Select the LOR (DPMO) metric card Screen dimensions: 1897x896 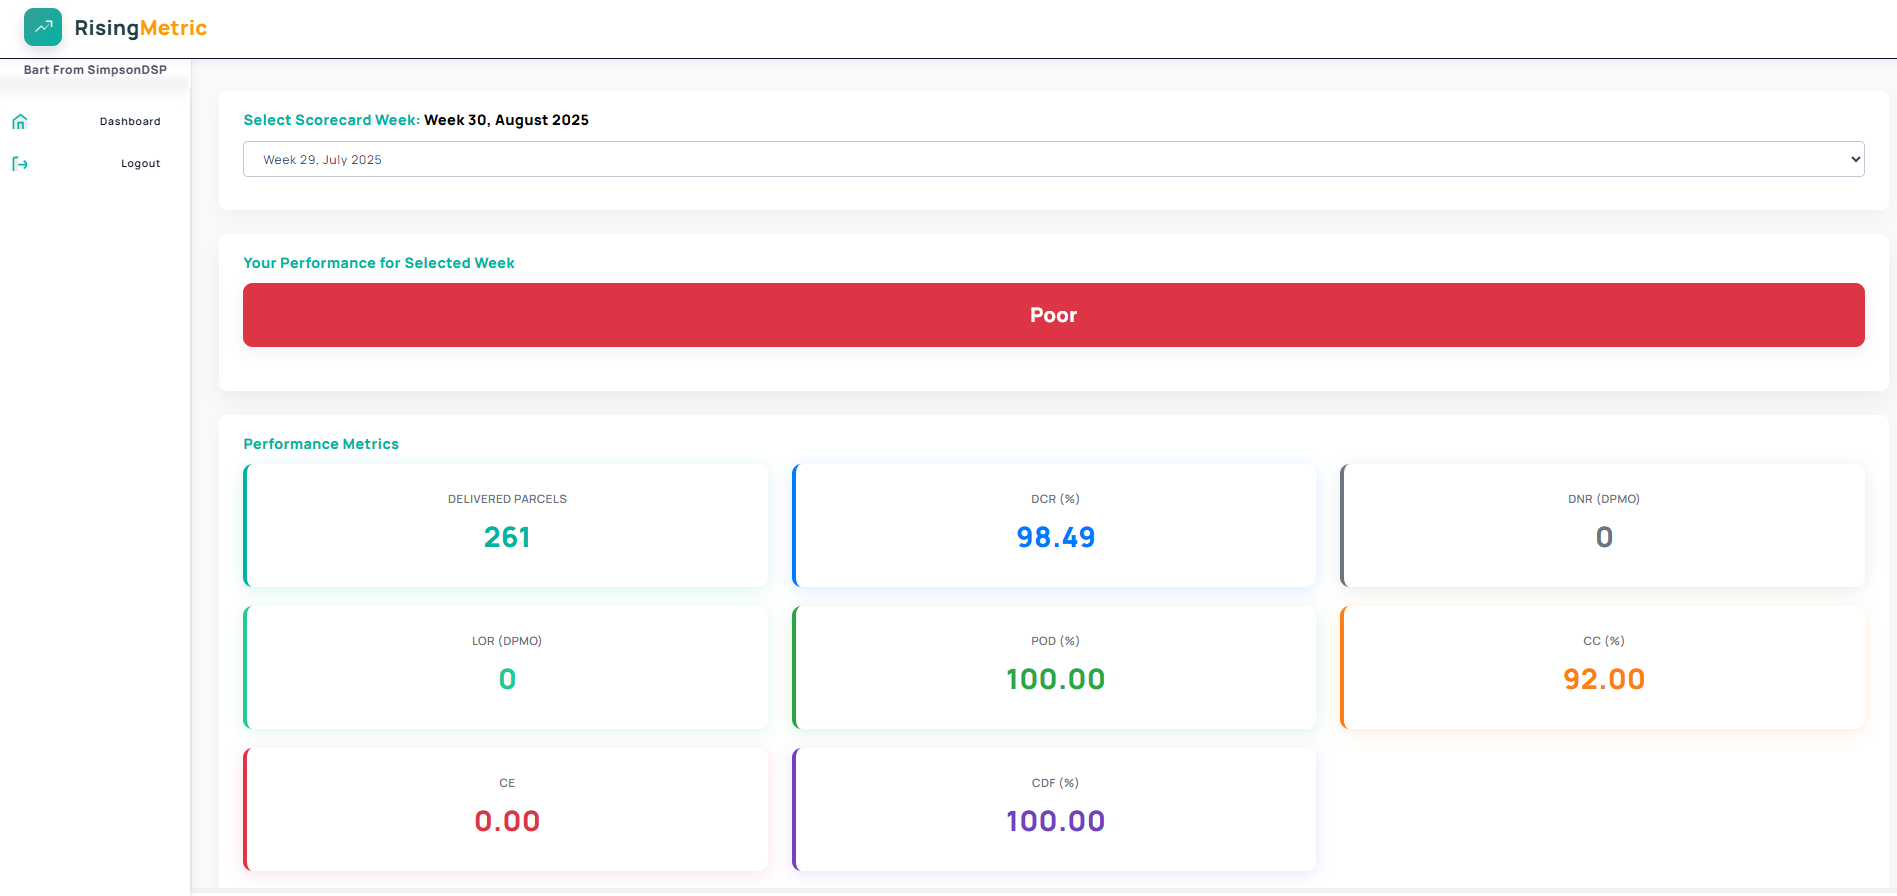[x=507, y=667]
